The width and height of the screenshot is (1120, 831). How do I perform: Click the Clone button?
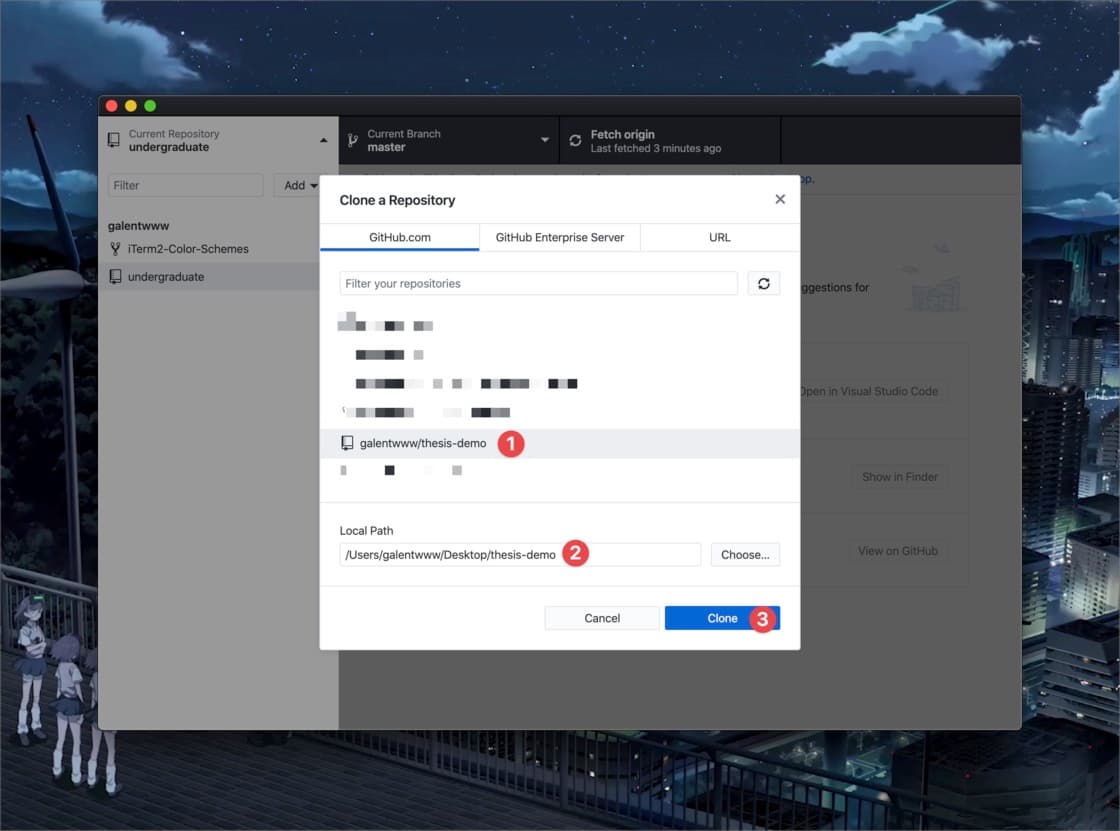pos(722,618)
